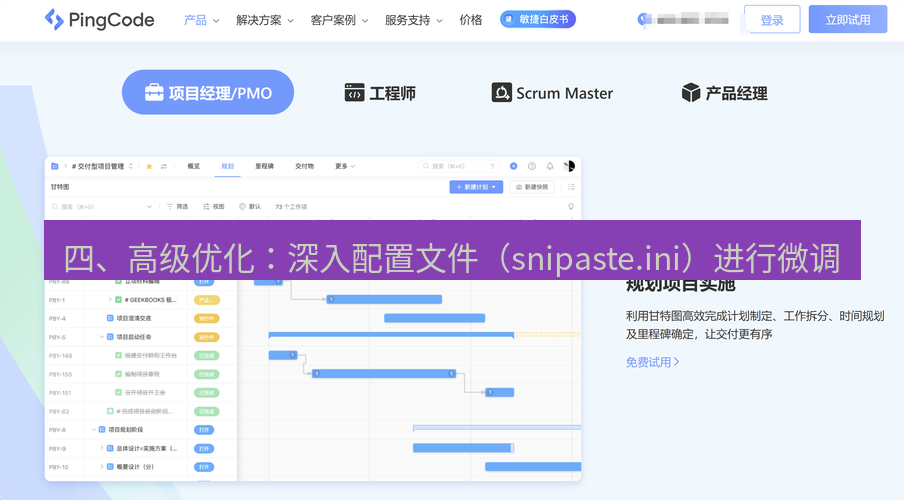
Task: Select the 工程师 role tab
Action: click(380, 93)
